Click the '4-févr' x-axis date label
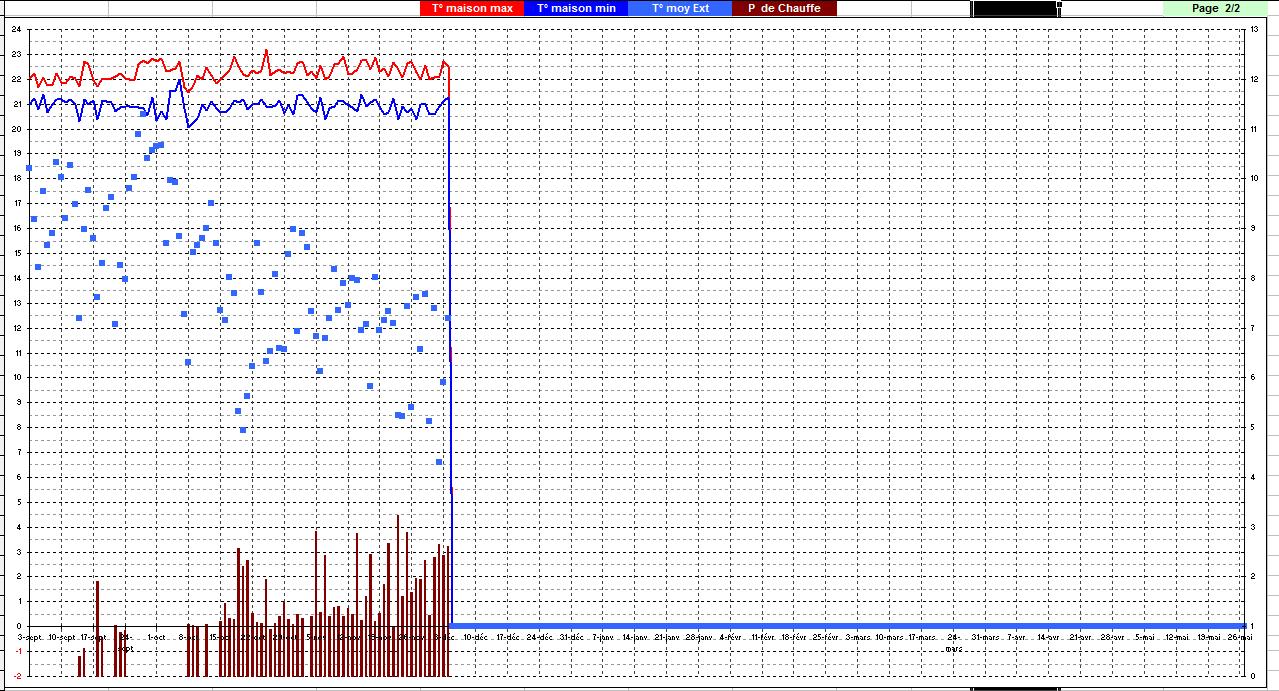The height and width of the screenshot is (691, 1279). pyautogui.click(x=732, y=637)
